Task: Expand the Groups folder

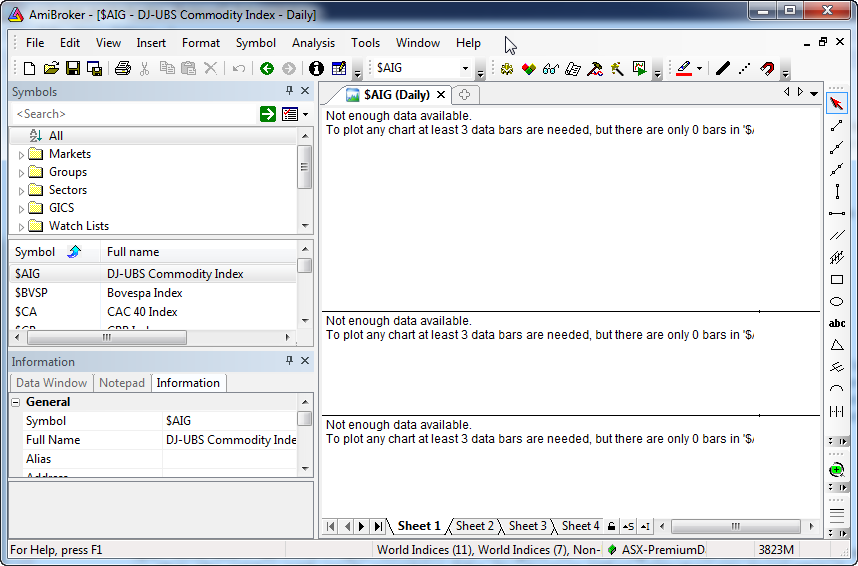Action: (21, 173)
